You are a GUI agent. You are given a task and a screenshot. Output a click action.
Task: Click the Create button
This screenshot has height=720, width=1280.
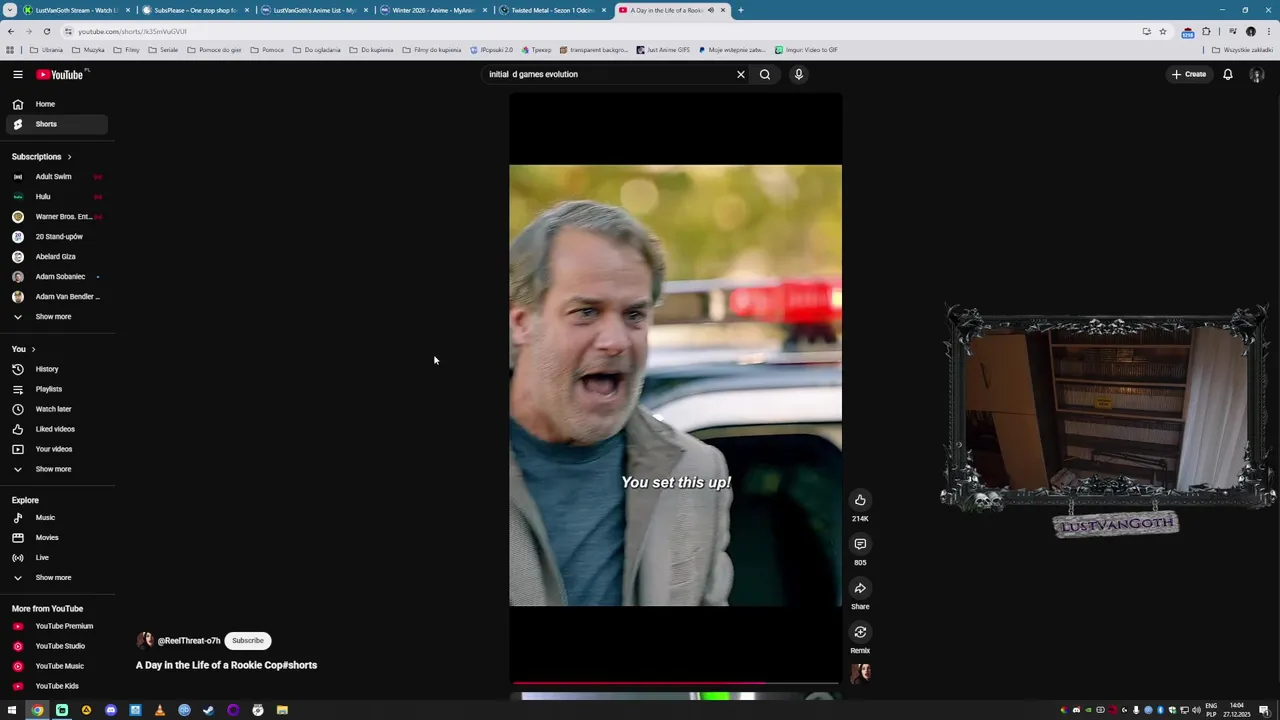(1190, 74)
